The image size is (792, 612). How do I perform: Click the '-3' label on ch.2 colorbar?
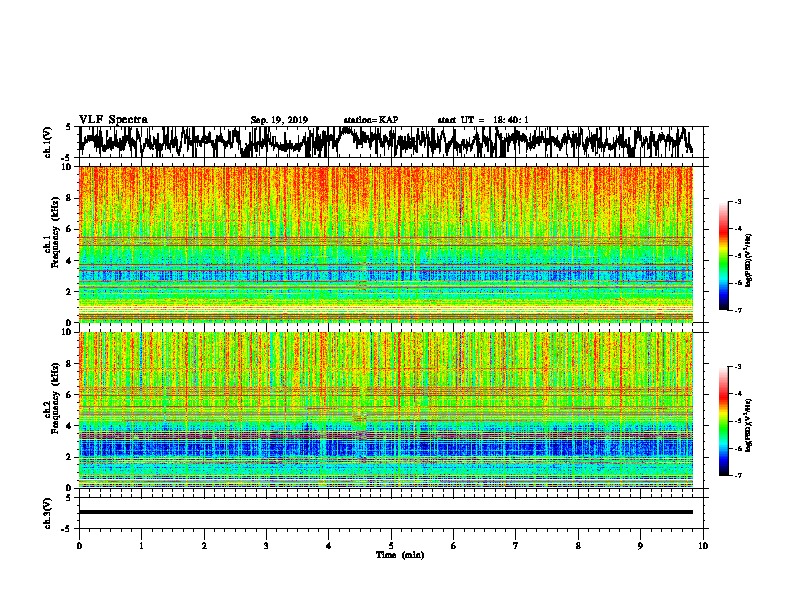(x=737, y=367)
